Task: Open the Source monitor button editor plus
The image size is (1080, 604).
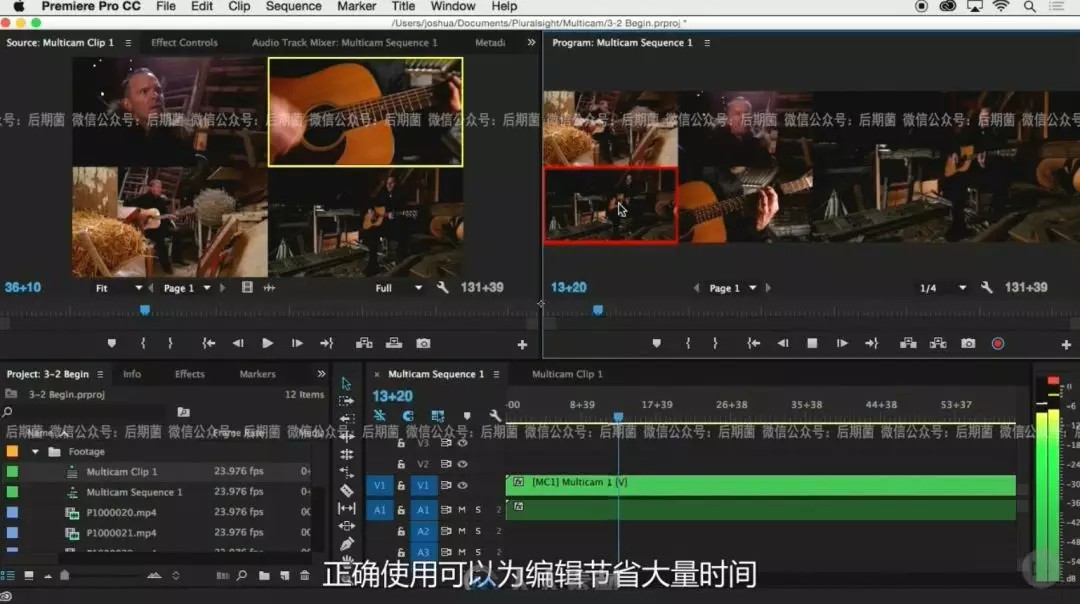Action: [522, 344]
